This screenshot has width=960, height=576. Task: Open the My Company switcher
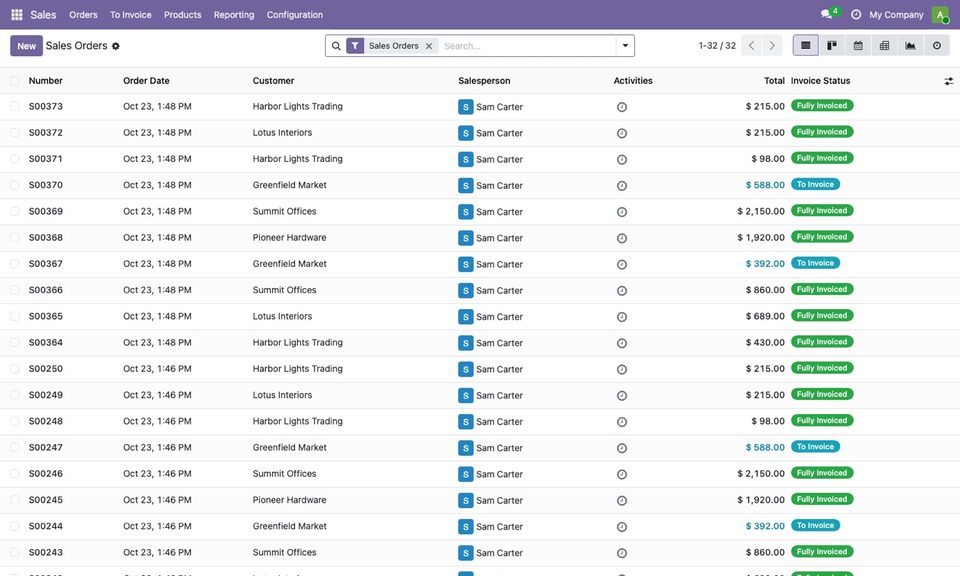pyautogui.click(x=896, y=15)
